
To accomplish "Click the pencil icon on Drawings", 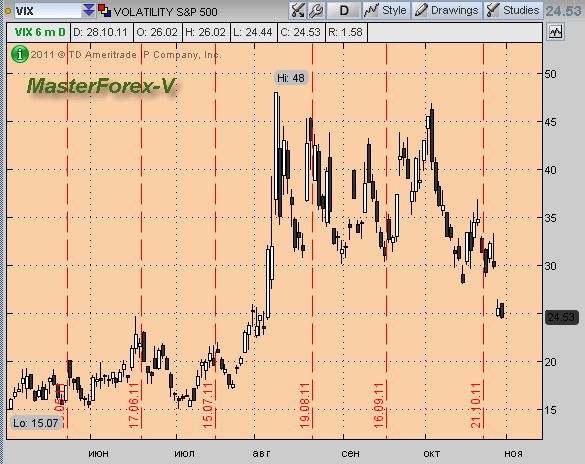I will click(x=421, y=10).
